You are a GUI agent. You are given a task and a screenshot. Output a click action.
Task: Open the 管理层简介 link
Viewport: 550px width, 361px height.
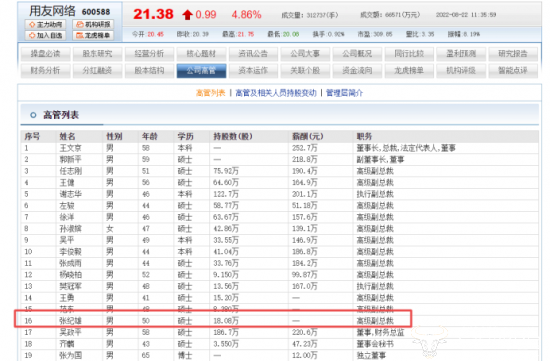click(344, 93)
